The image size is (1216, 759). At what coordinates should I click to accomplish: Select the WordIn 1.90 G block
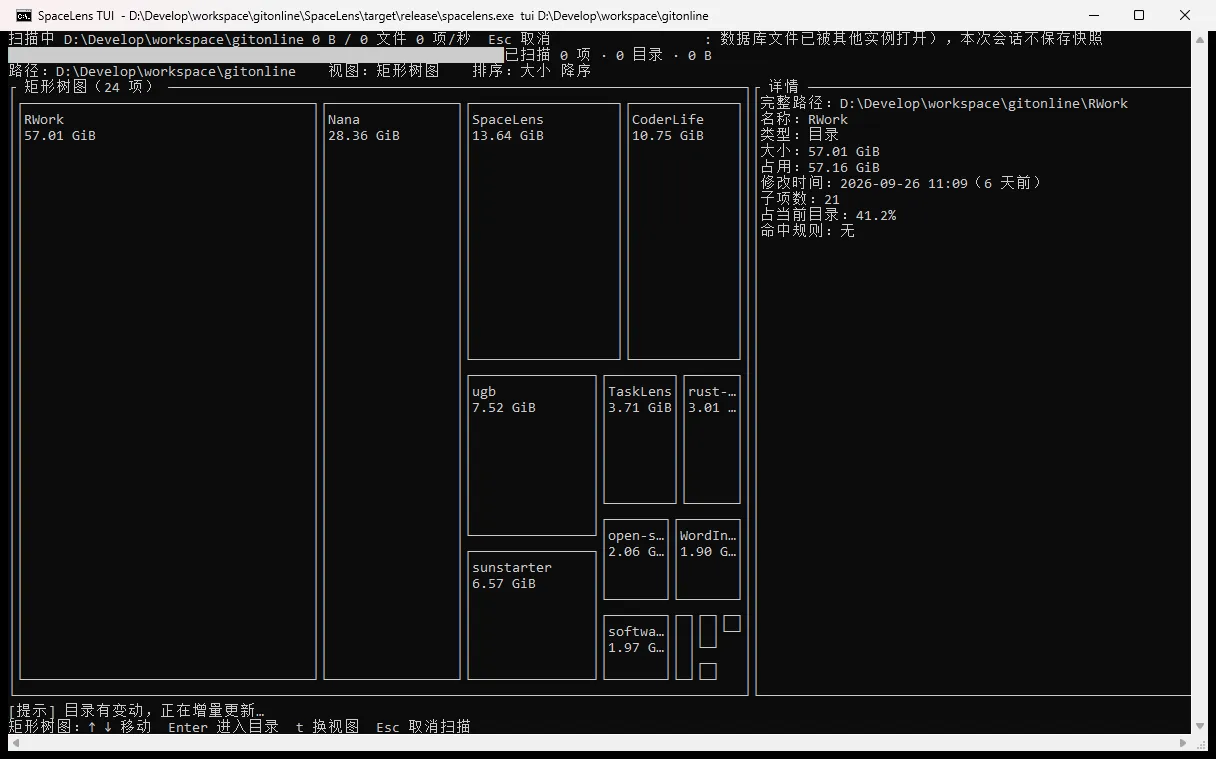tap(708, 559)
